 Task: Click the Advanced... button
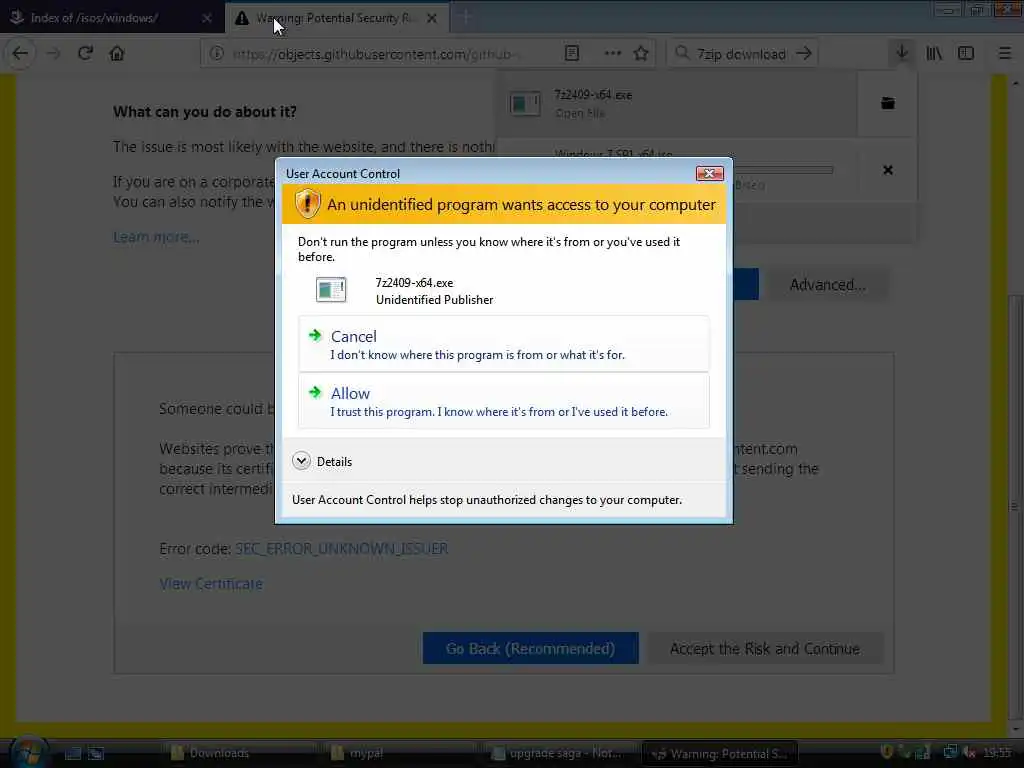pyautogui.click(x=827, y=285)
